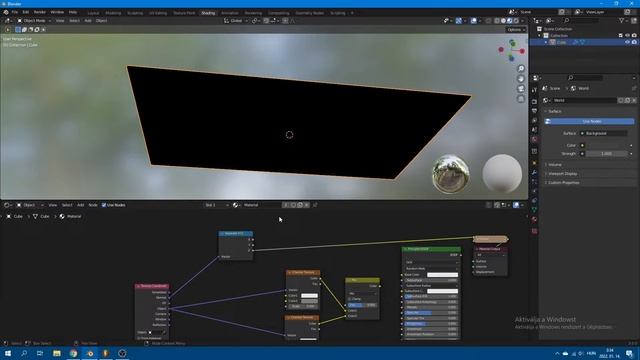Screen dimensions: 640x360
Task: Toggle Cube render camera icon in outliner
Action: (x=634, y=42)
